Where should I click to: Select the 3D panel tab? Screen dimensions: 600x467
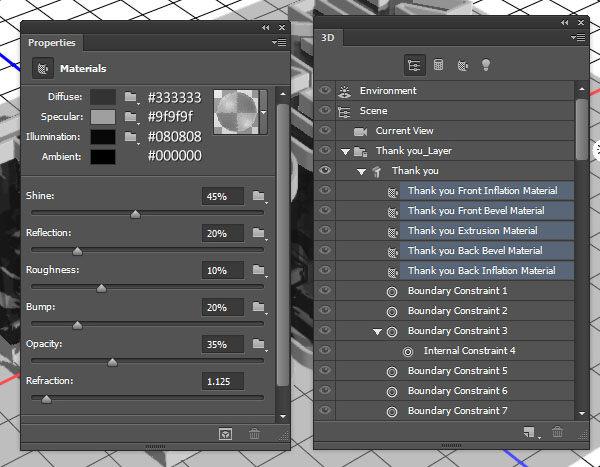click(x=328, y=38)
